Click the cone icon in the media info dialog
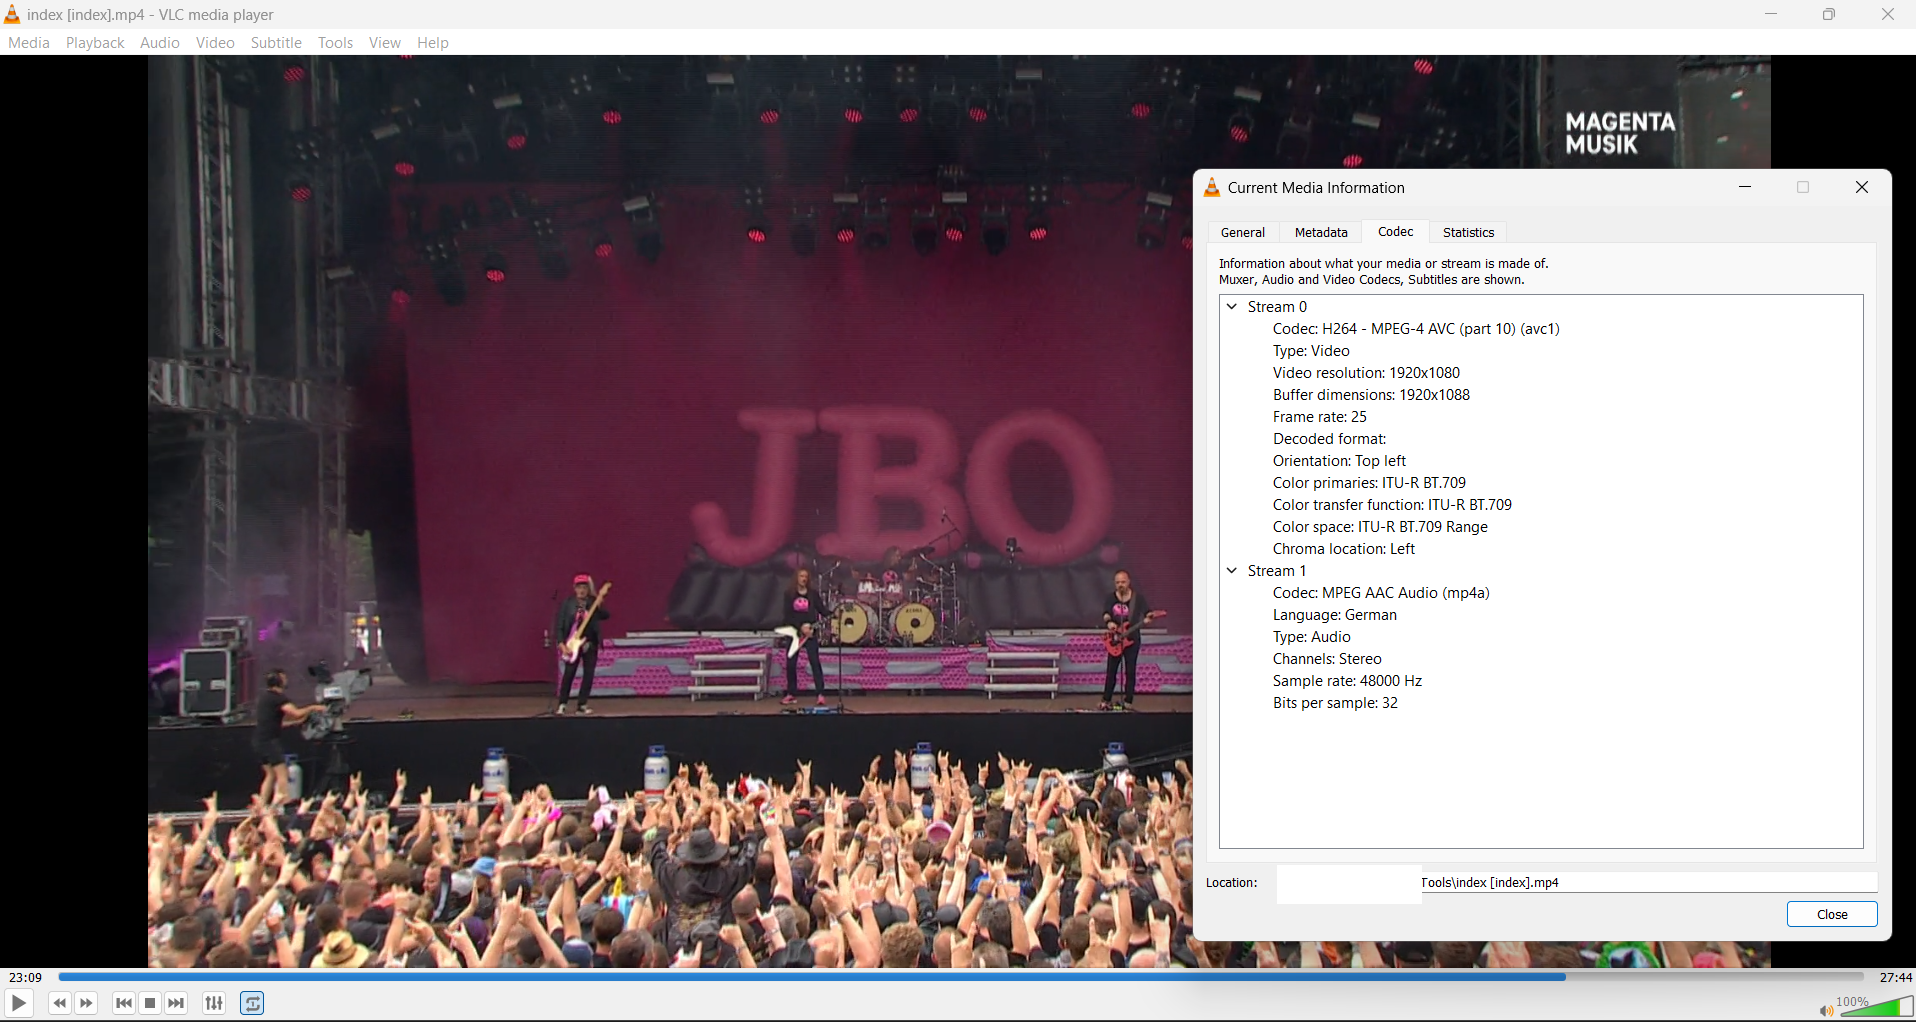 [x=1212, y=188]
